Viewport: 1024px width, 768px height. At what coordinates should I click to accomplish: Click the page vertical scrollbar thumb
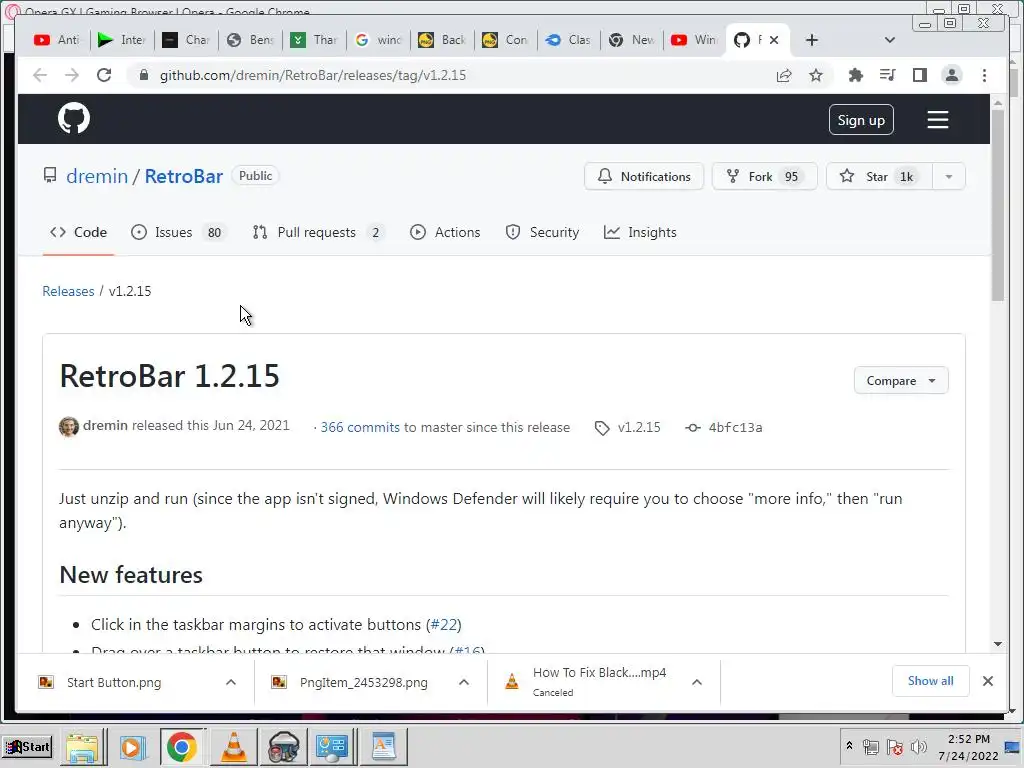tap(997, 206)
